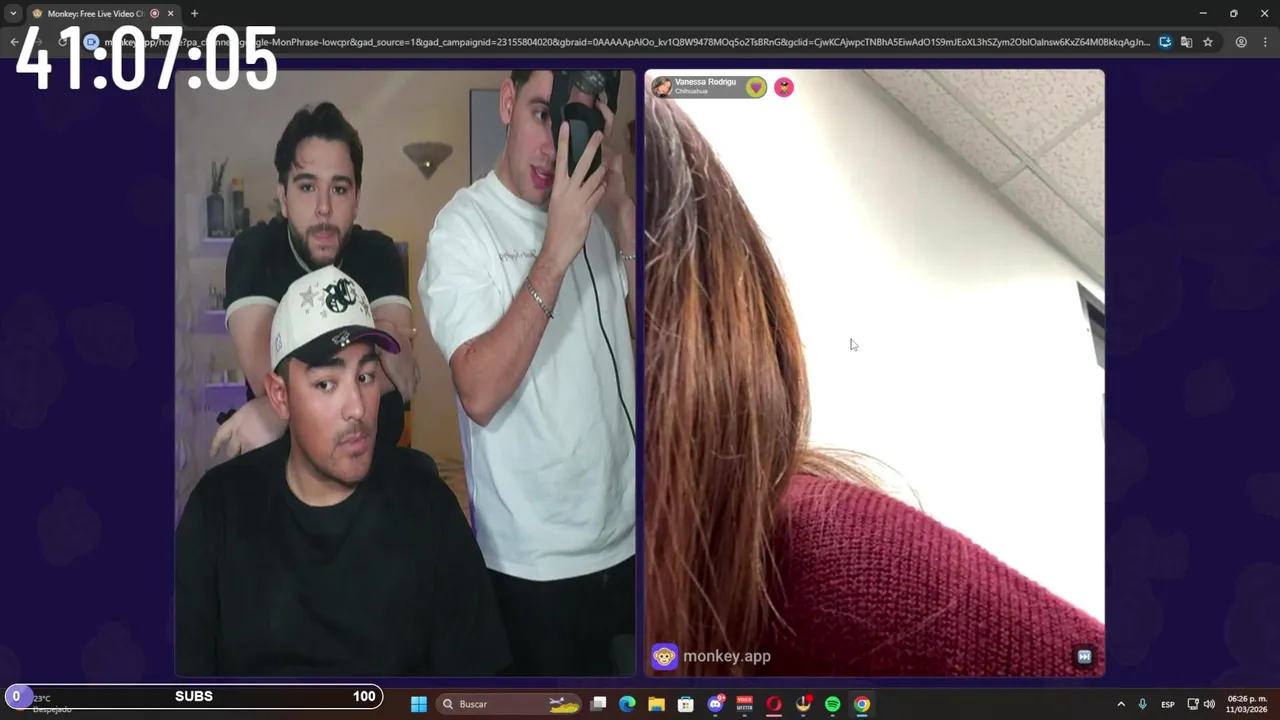1280x720 pixels.
Task: Click the pink report user icon
Action: pyautogui.click(x=784, y=88)
